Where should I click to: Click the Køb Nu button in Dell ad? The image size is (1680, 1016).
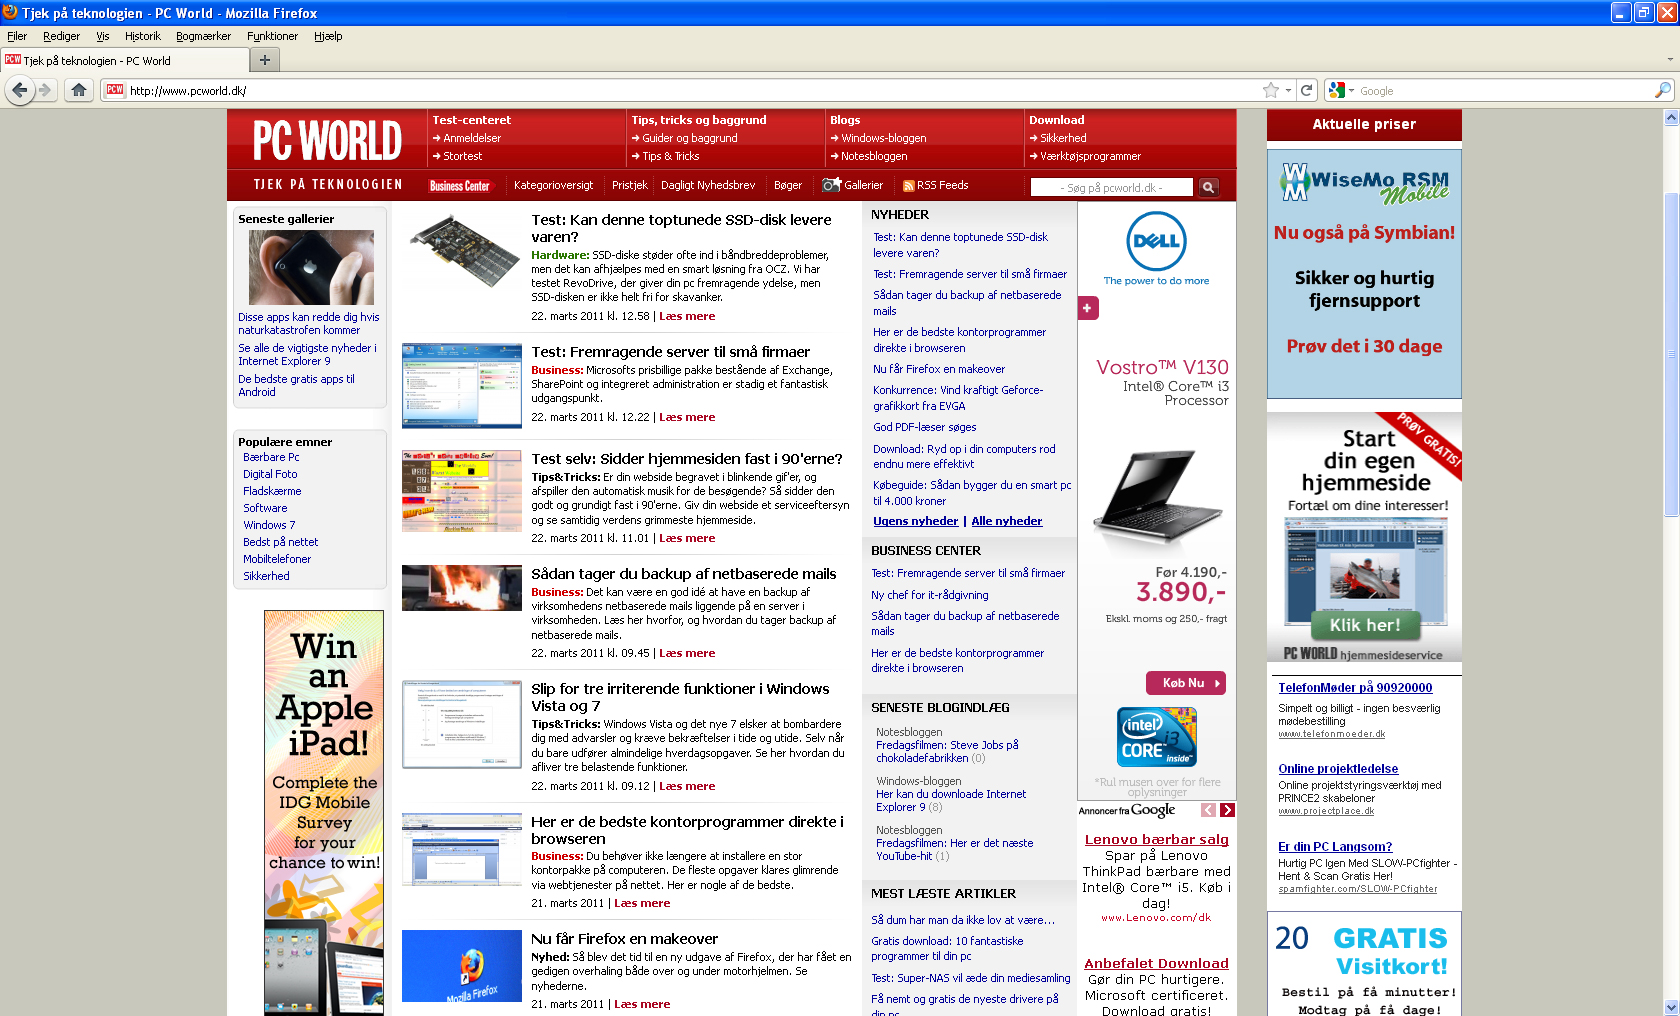1186,683
